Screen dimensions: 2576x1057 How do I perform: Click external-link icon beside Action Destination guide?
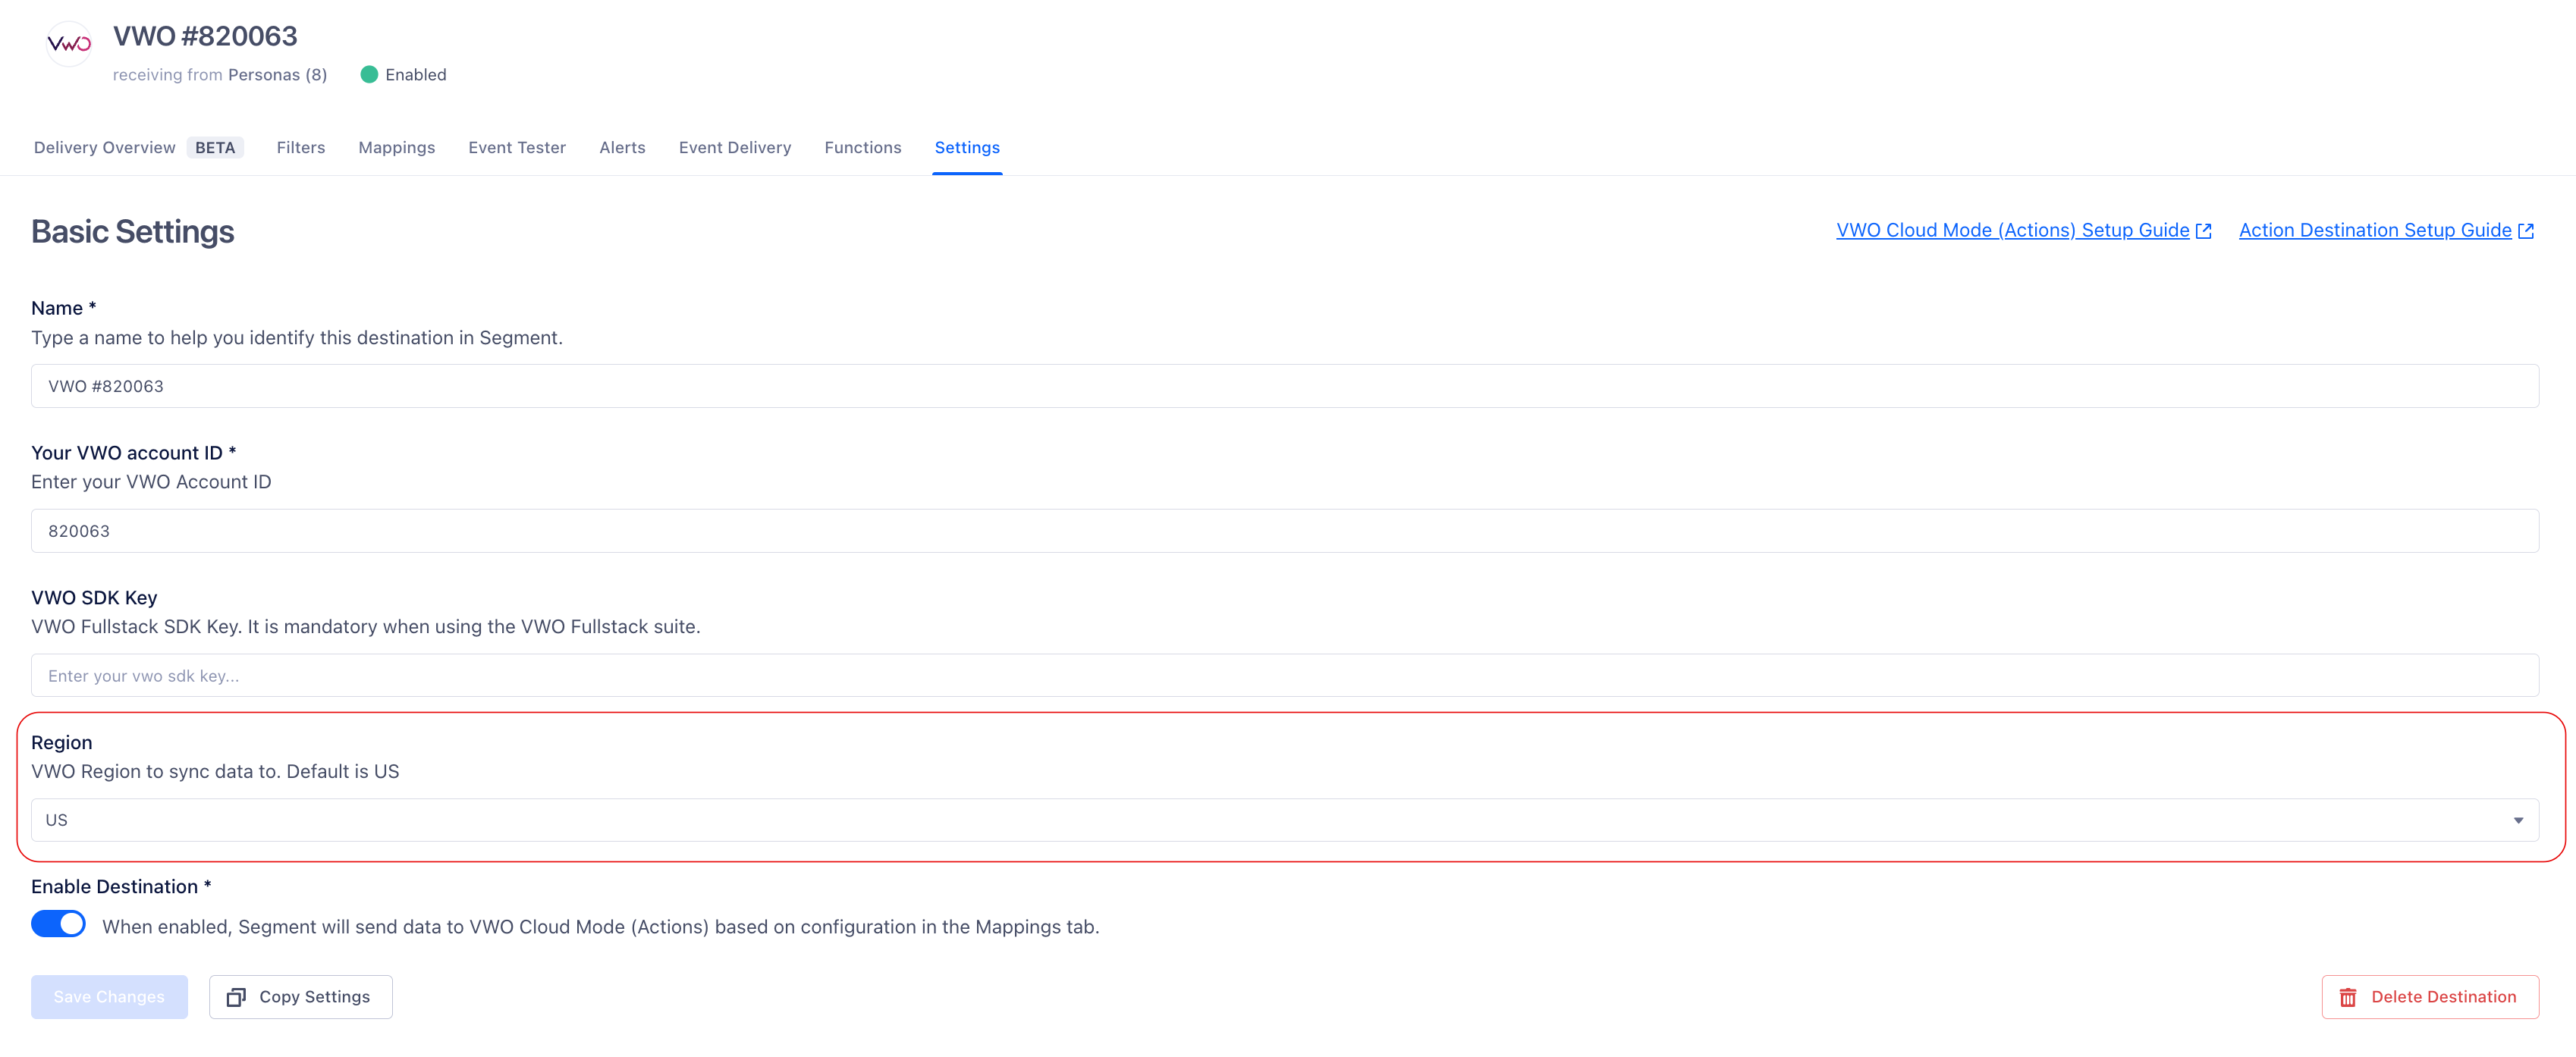(x=2526, y=231)
